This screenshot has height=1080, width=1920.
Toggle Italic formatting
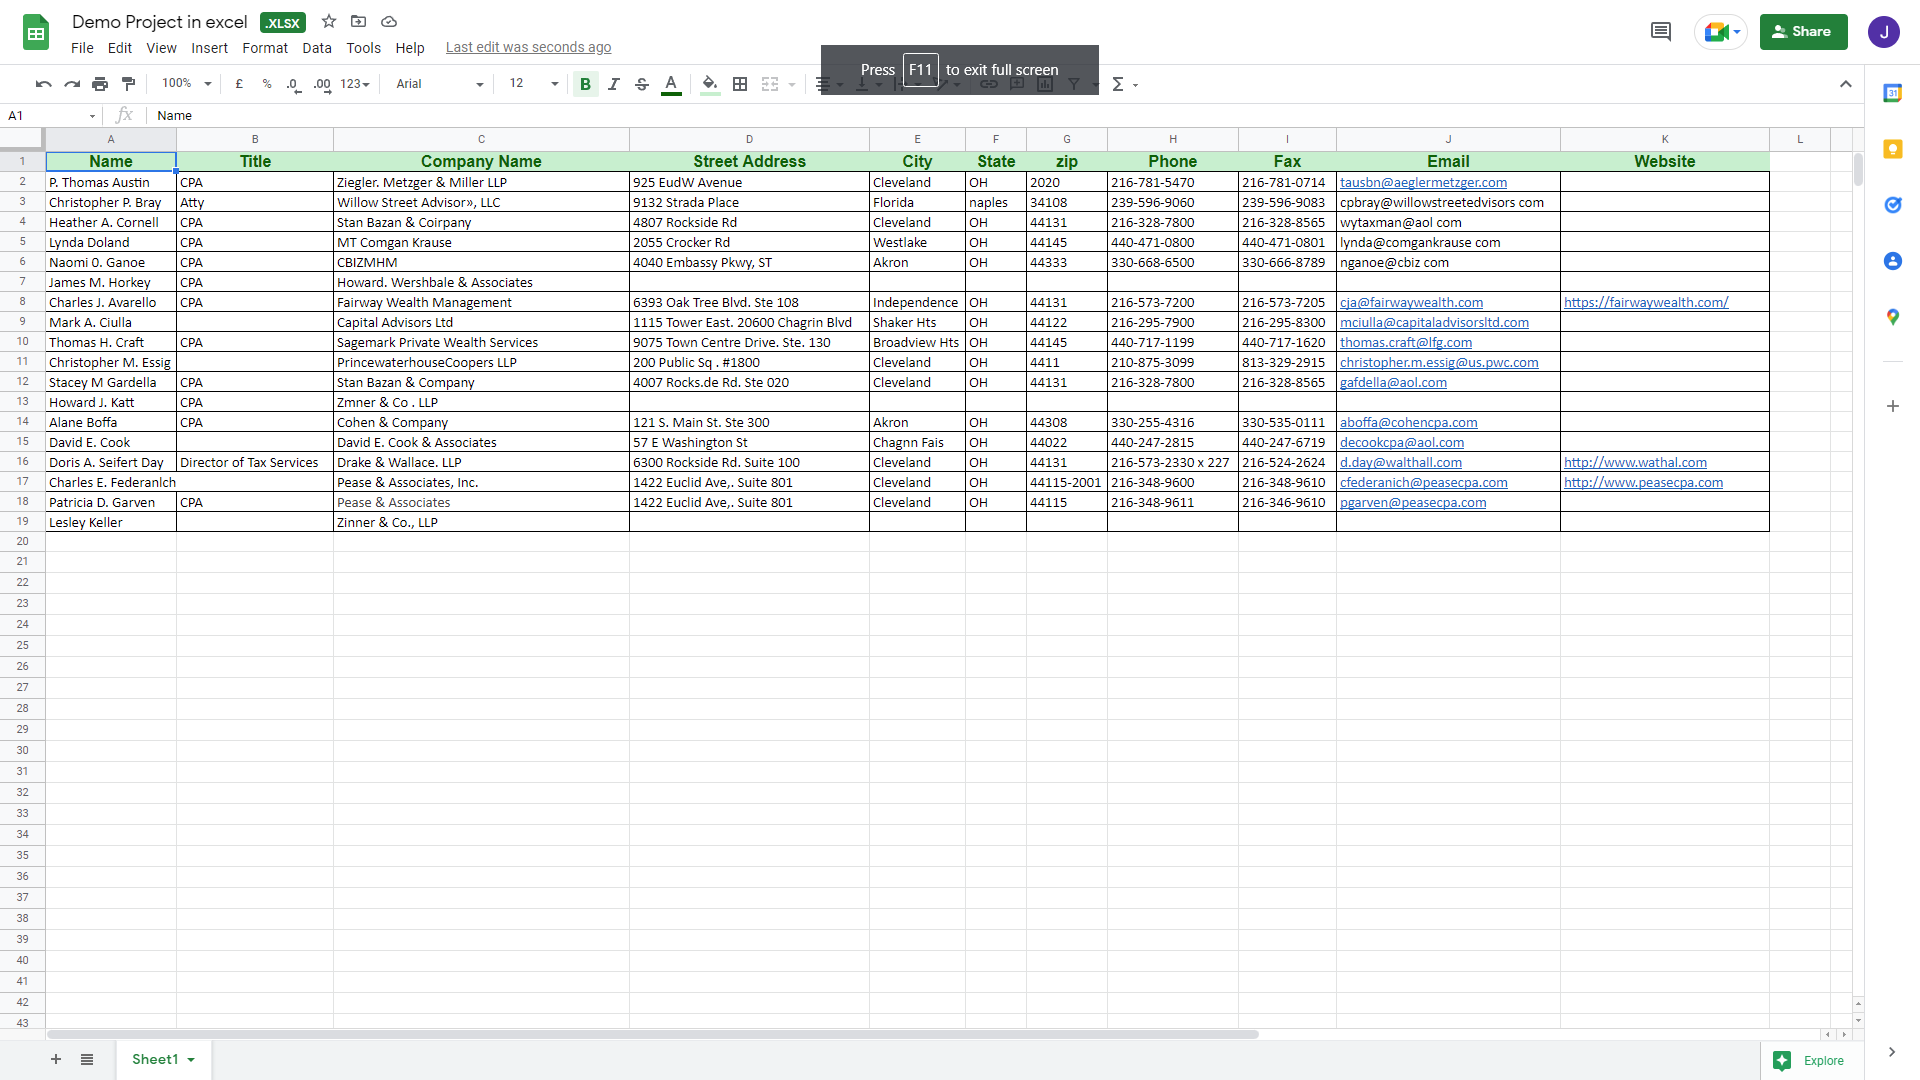[614, 84]
